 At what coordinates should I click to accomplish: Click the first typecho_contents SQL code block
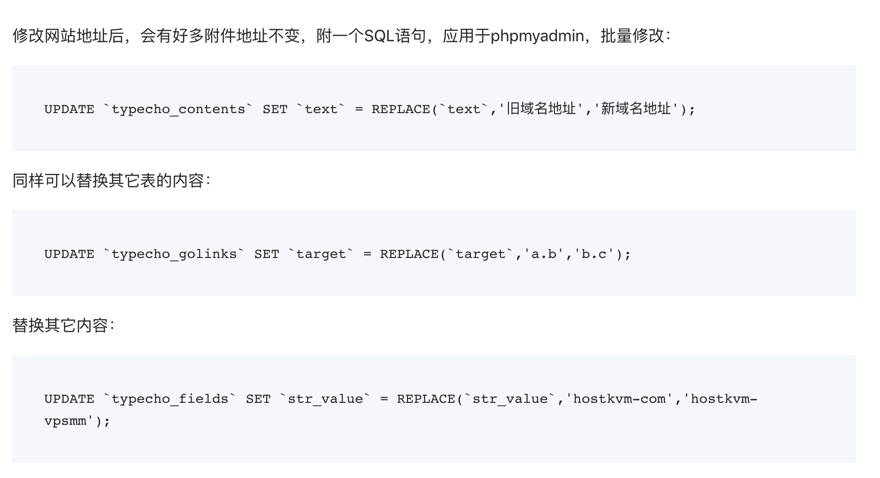pos(434,108)
